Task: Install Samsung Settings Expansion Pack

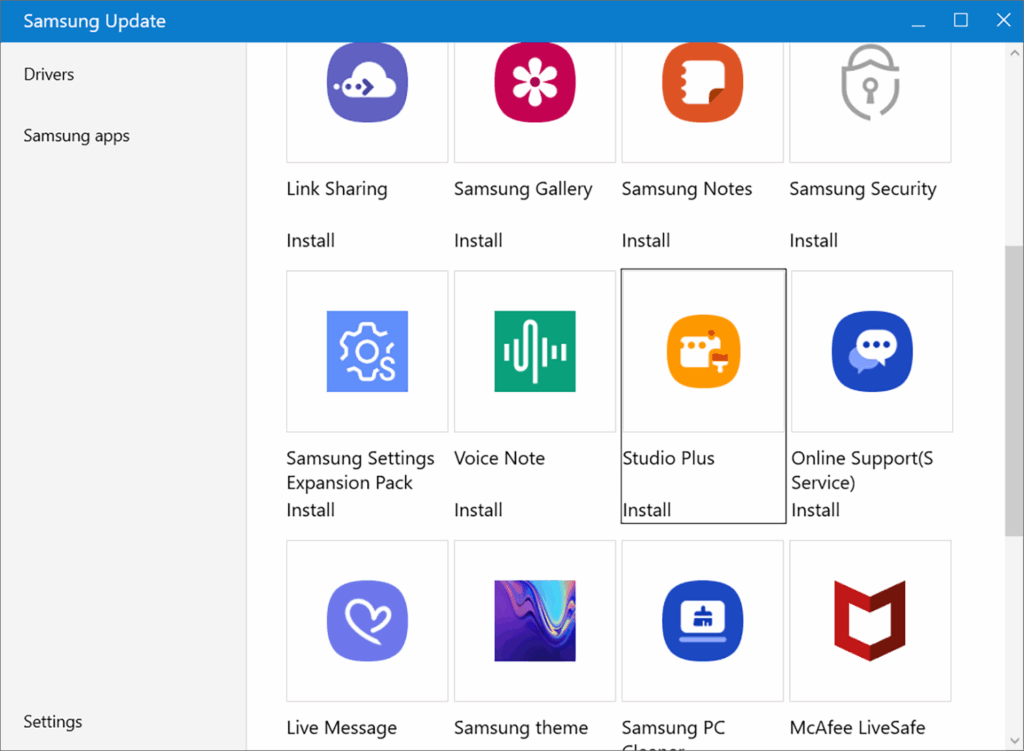Action: point(310,510)
